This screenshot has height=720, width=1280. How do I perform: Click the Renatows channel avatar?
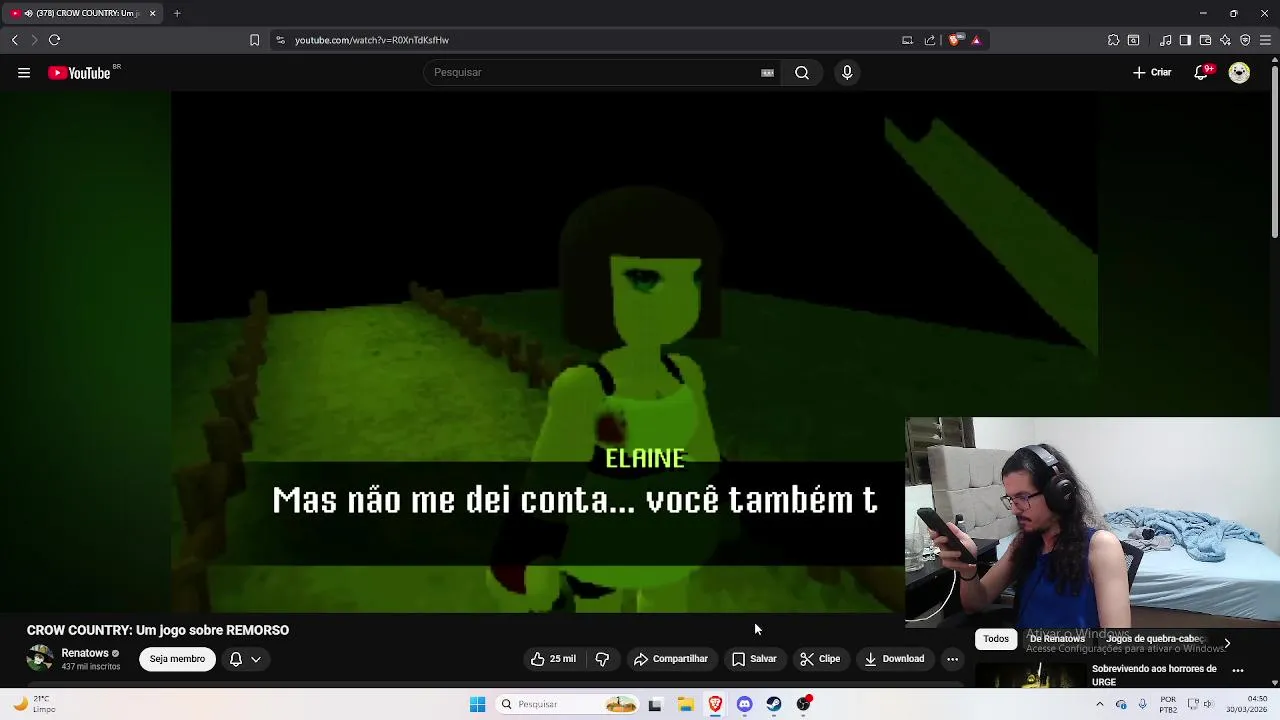pyautogui.click(x=40, y=659)
